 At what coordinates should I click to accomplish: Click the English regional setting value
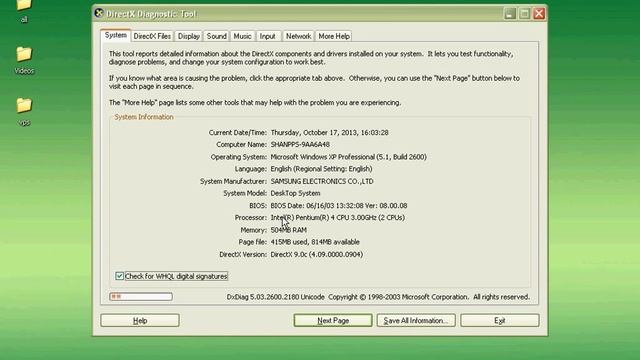tap(321, 169)
